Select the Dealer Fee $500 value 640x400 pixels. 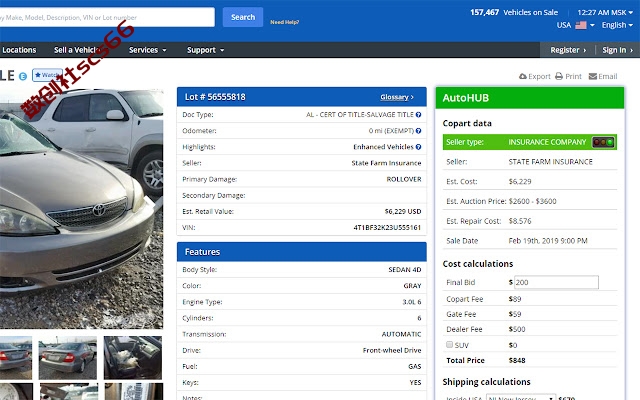[517, 329]
